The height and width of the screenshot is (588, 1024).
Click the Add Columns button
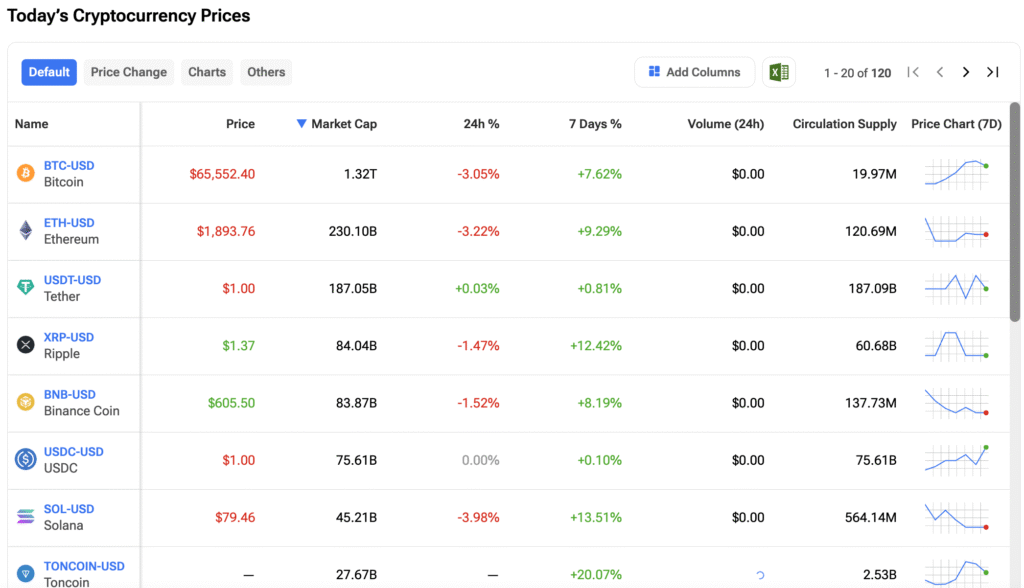(x=694, y=72)
